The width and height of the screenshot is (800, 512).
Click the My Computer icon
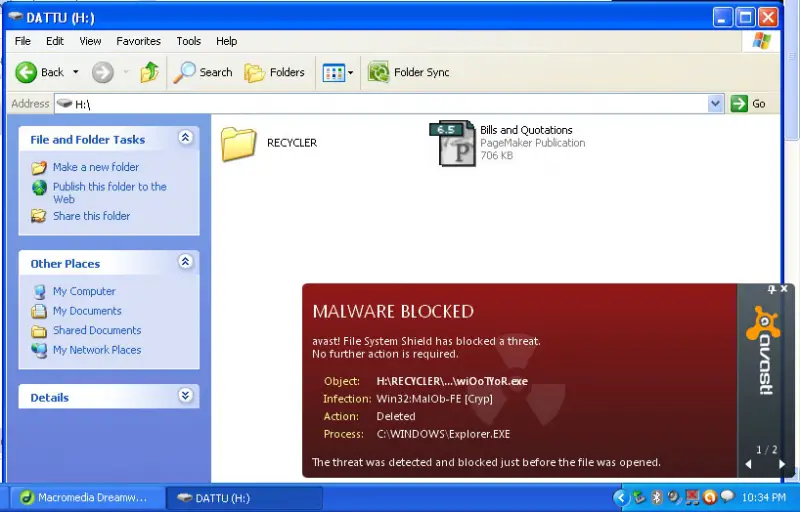39,292
